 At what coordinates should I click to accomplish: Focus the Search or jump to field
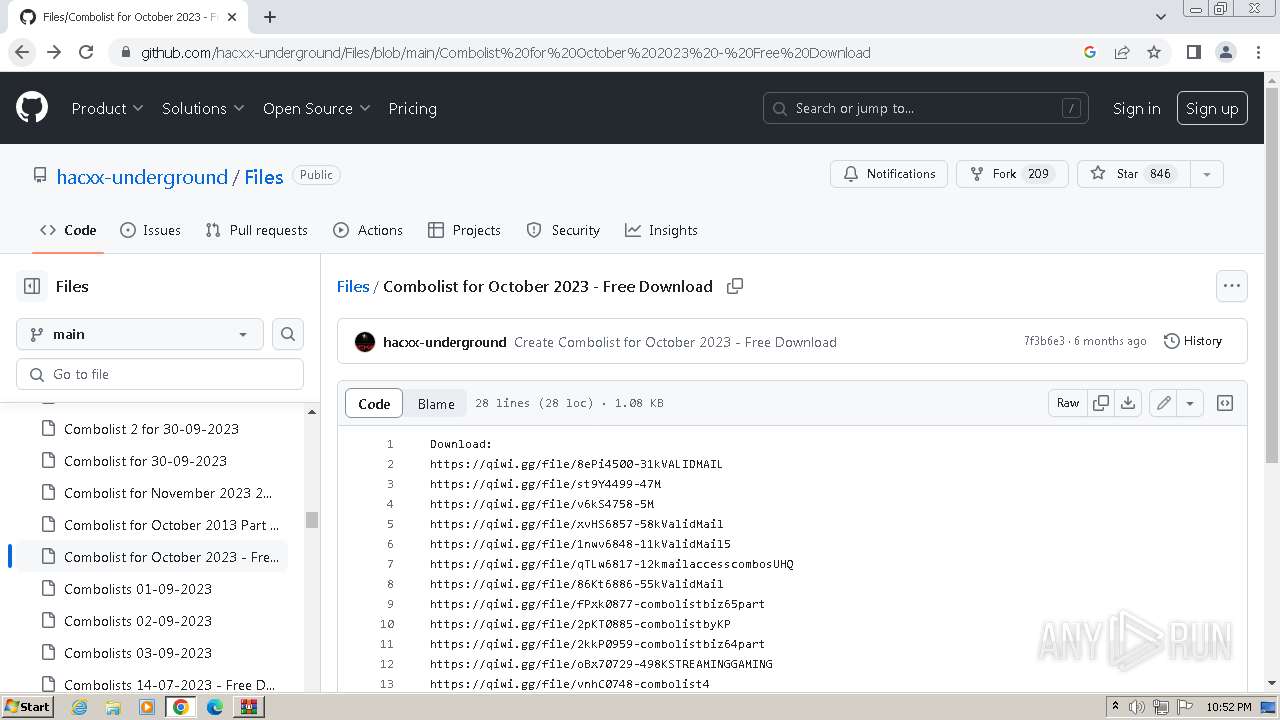click(x=926, y=108)
